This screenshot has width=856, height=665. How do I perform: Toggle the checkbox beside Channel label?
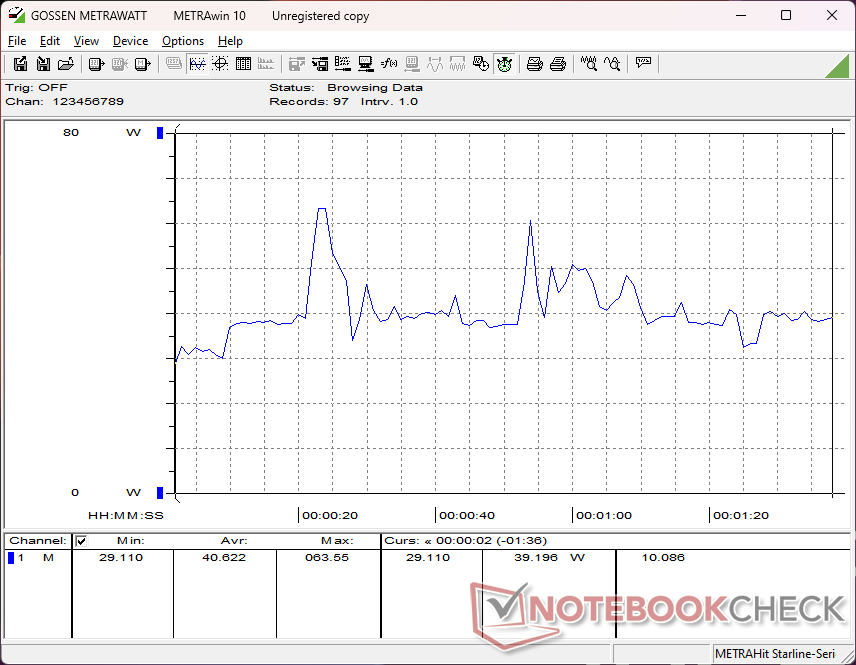[81, 541]
